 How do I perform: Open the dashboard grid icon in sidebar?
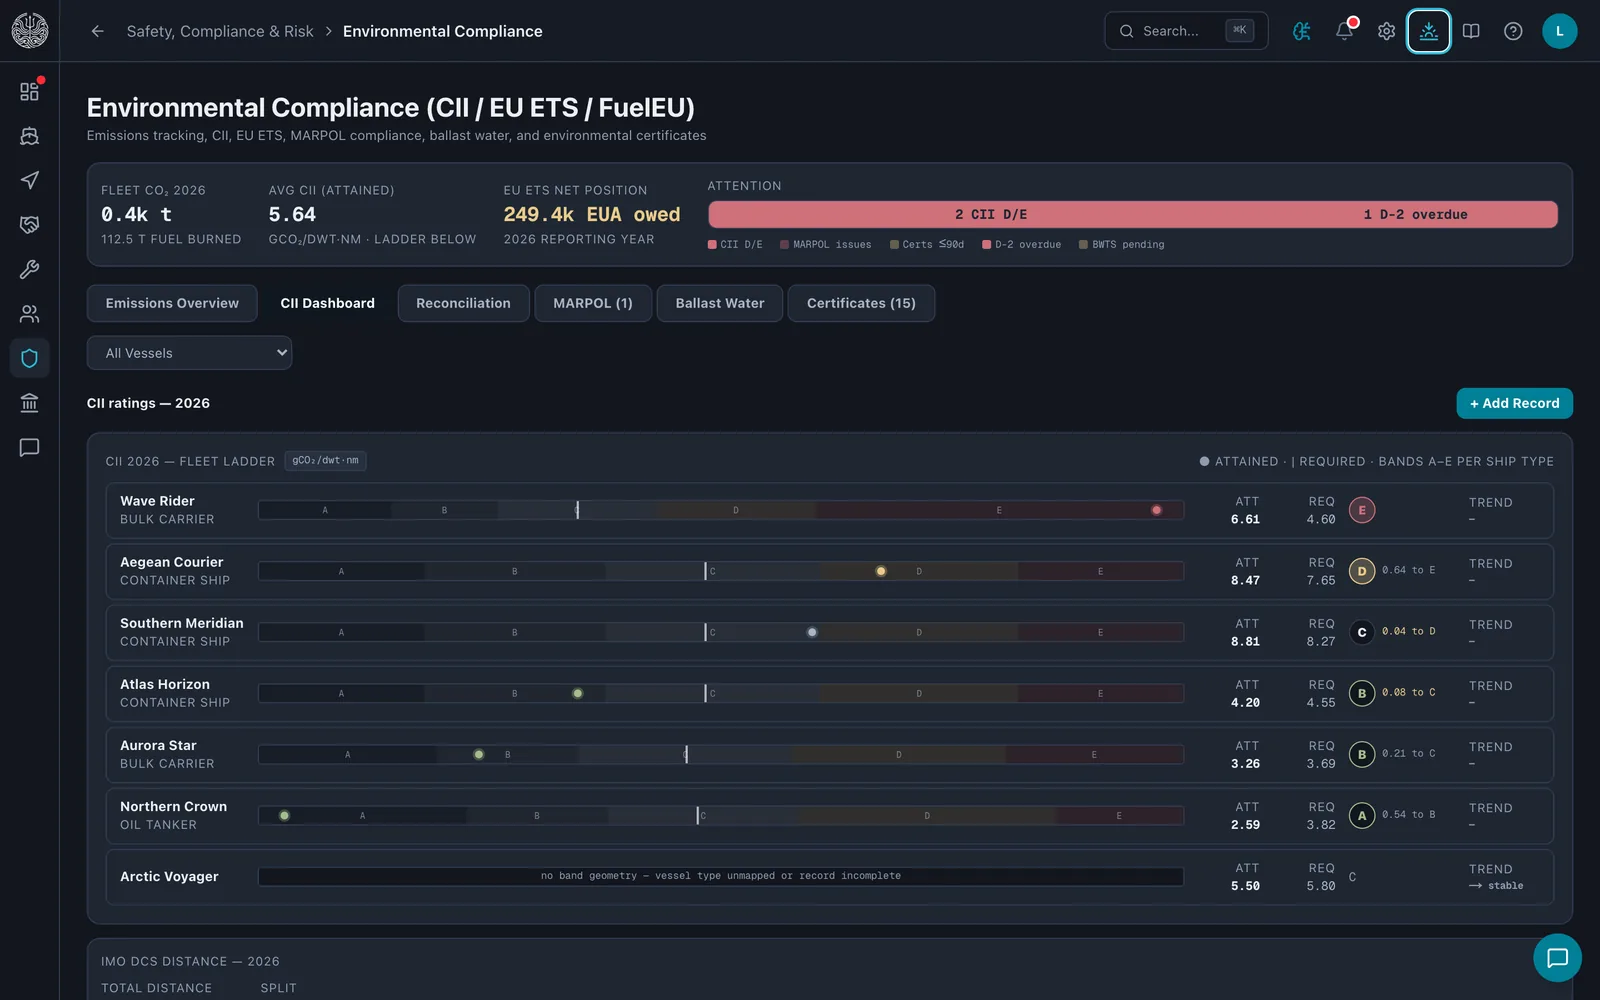pyautogui.click(x=30, y=91)
